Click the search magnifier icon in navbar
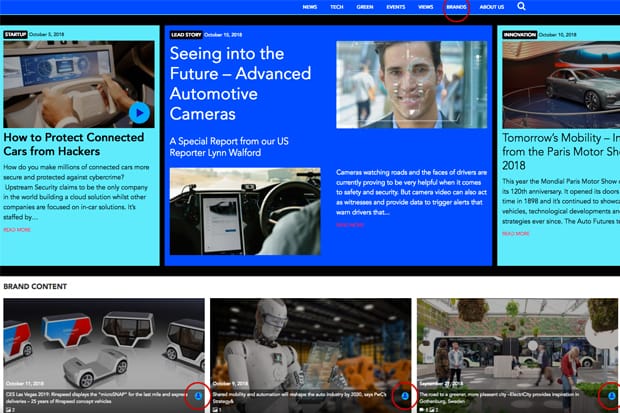620x413 pixels. (x=521, y=7)
